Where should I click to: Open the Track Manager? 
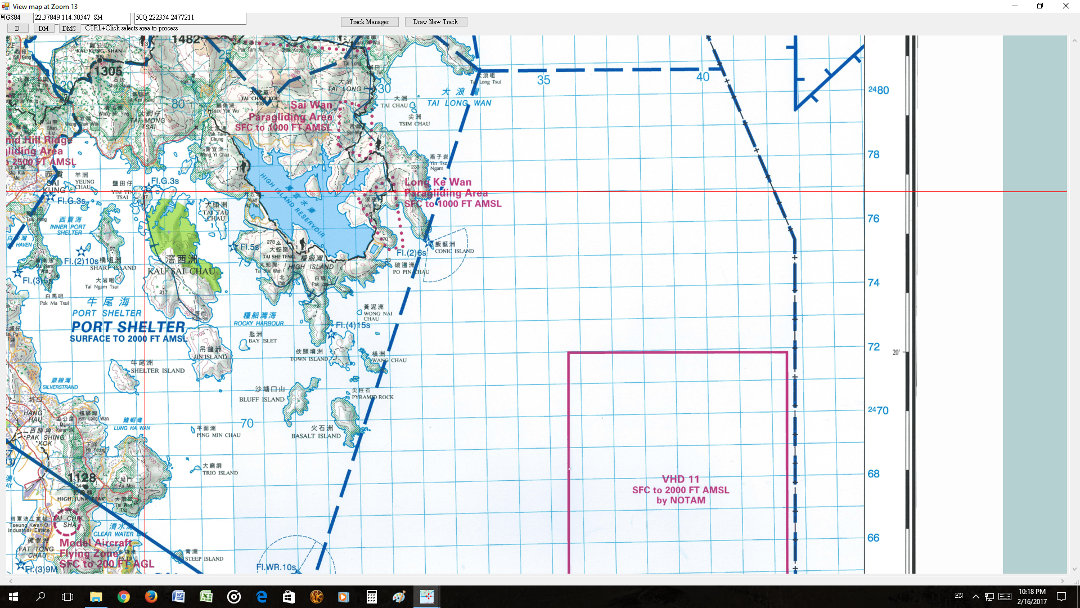pyautogui.click(x=369, y=21)
